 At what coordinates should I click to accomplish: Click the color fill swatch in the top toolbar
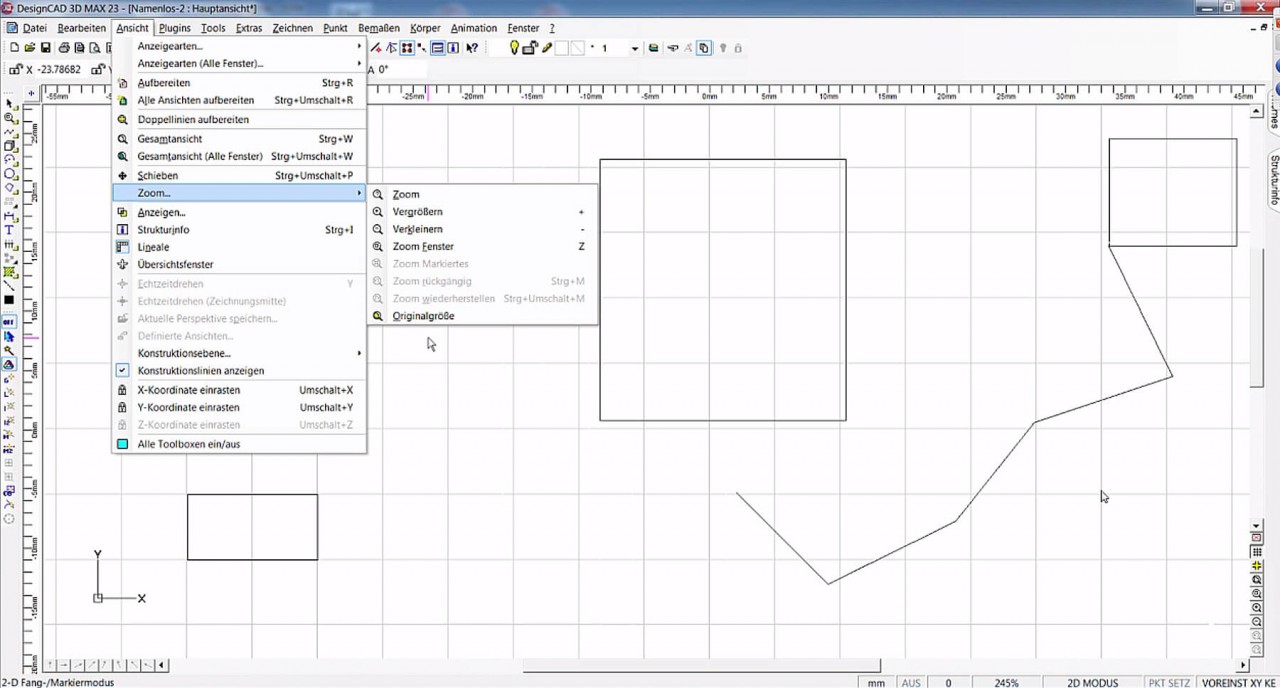(560, 48)
